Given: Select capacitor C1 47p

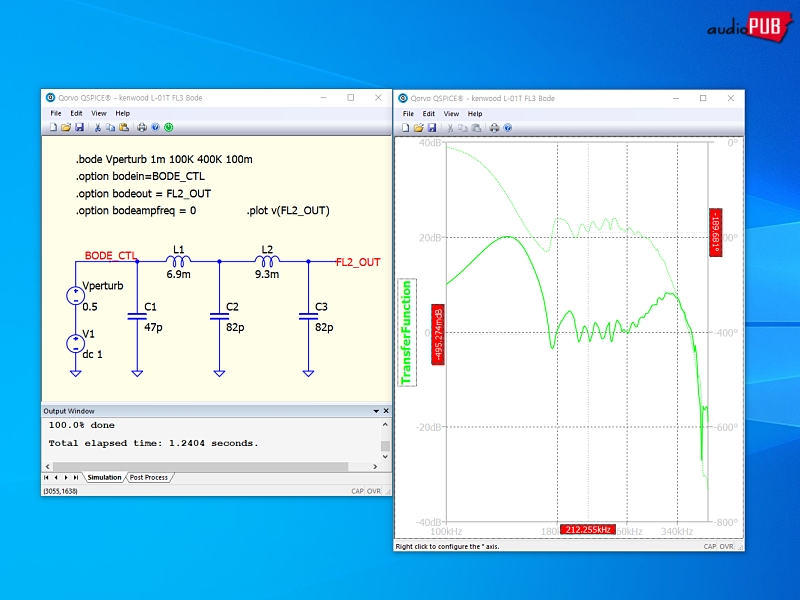Looking at the screenshot, I should pos(137,316).
